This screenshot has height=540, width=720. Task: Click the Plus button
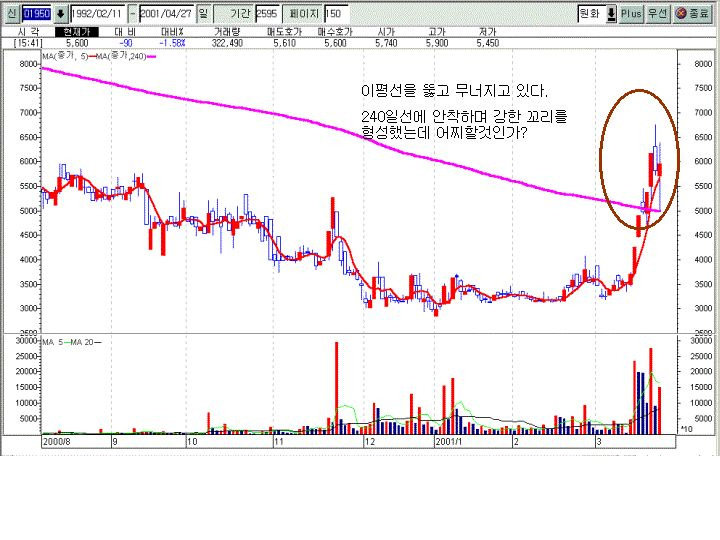point(631,14)
